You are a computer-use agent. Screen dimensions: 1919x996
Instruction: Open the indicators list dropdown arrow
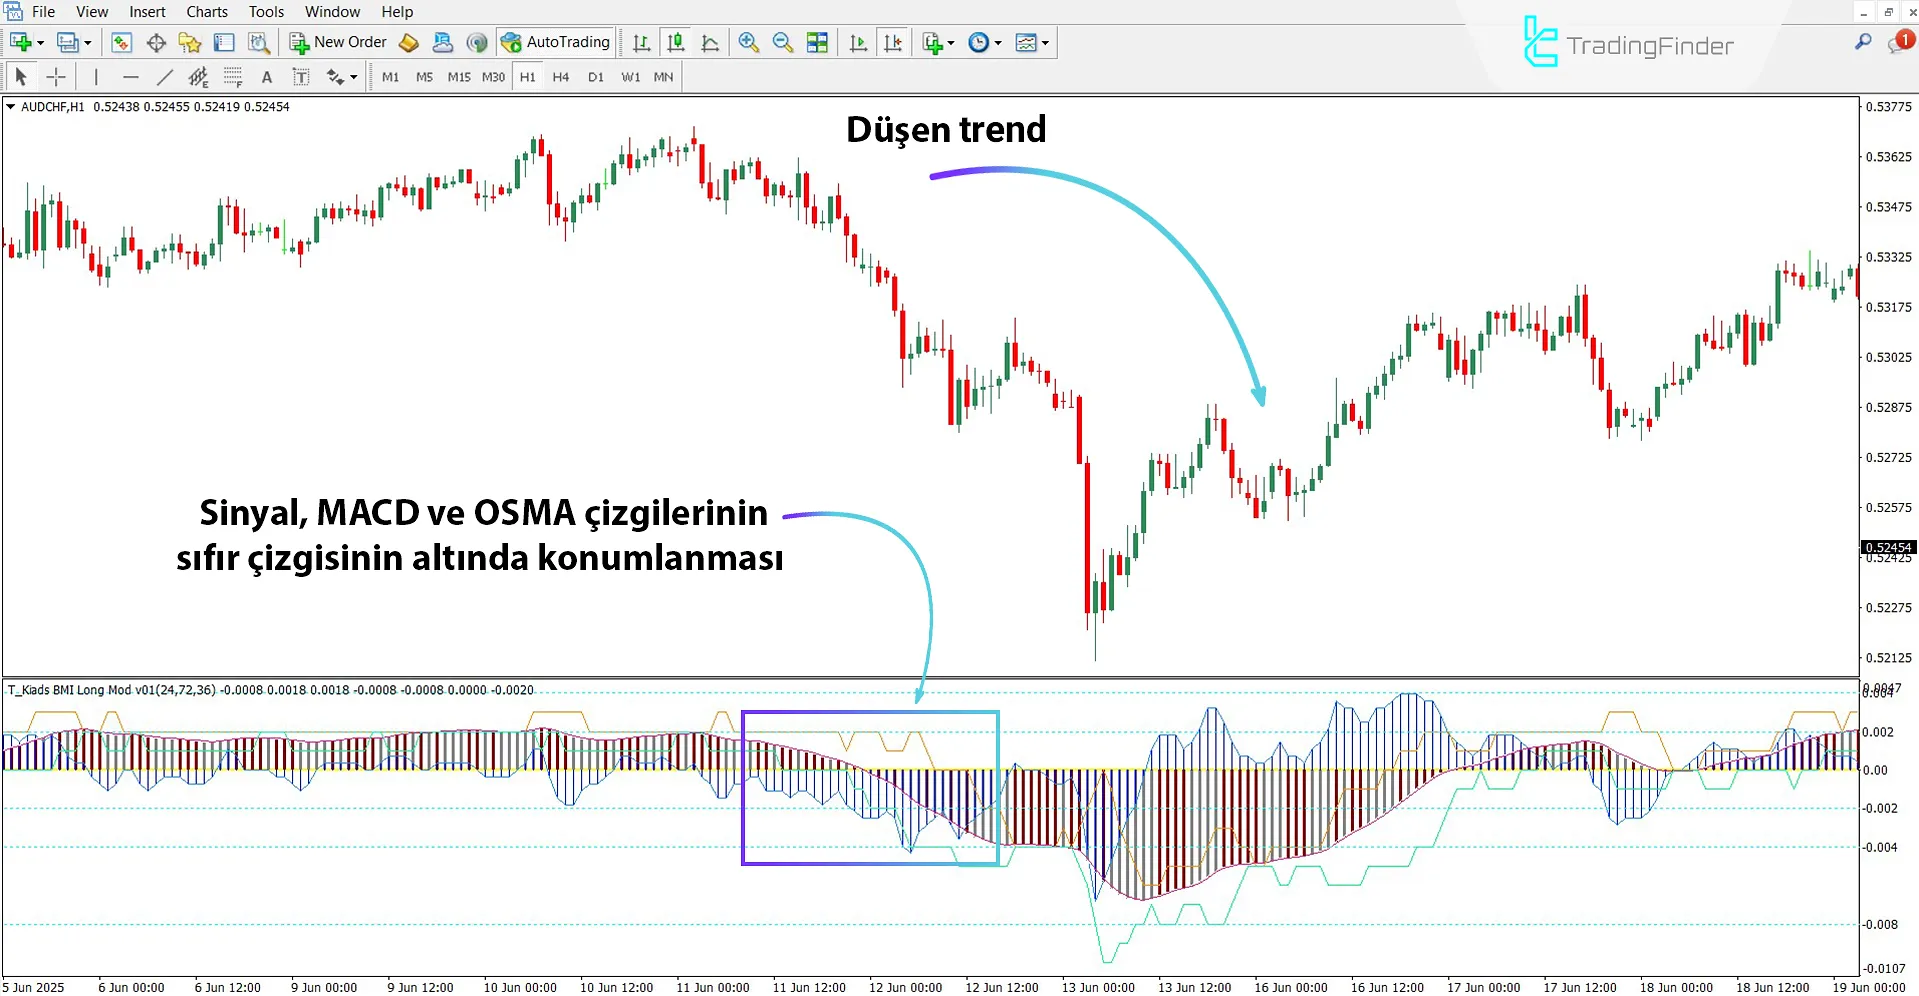coord(950,42)
